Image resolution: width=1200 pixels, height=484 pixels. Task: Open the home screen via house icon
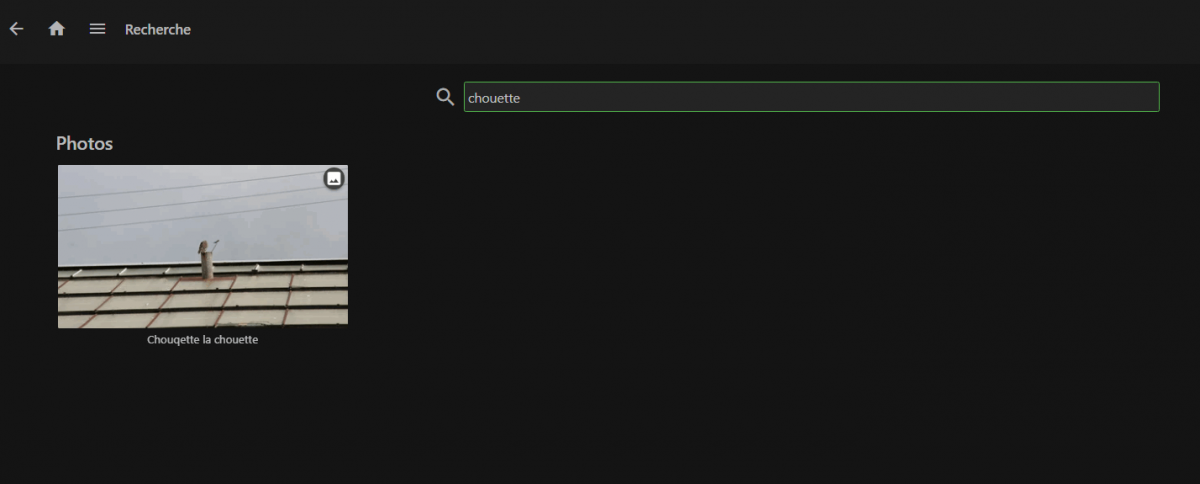57,29
